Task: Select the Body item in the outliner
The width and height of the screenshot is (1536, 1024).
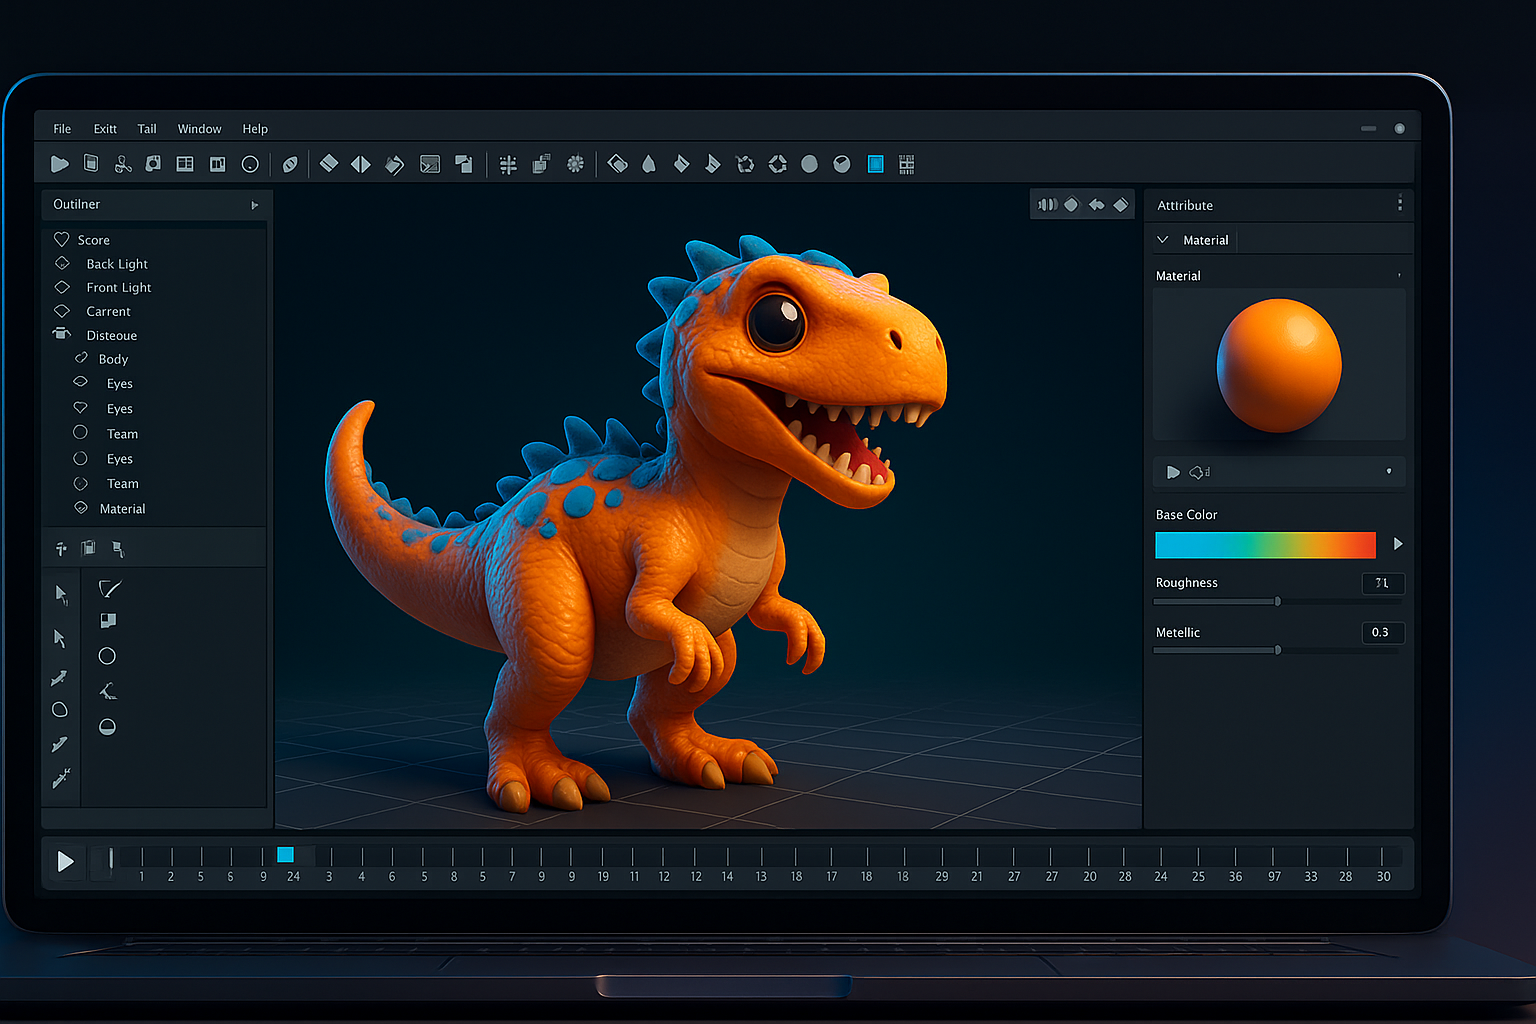Action: point(113,359)
